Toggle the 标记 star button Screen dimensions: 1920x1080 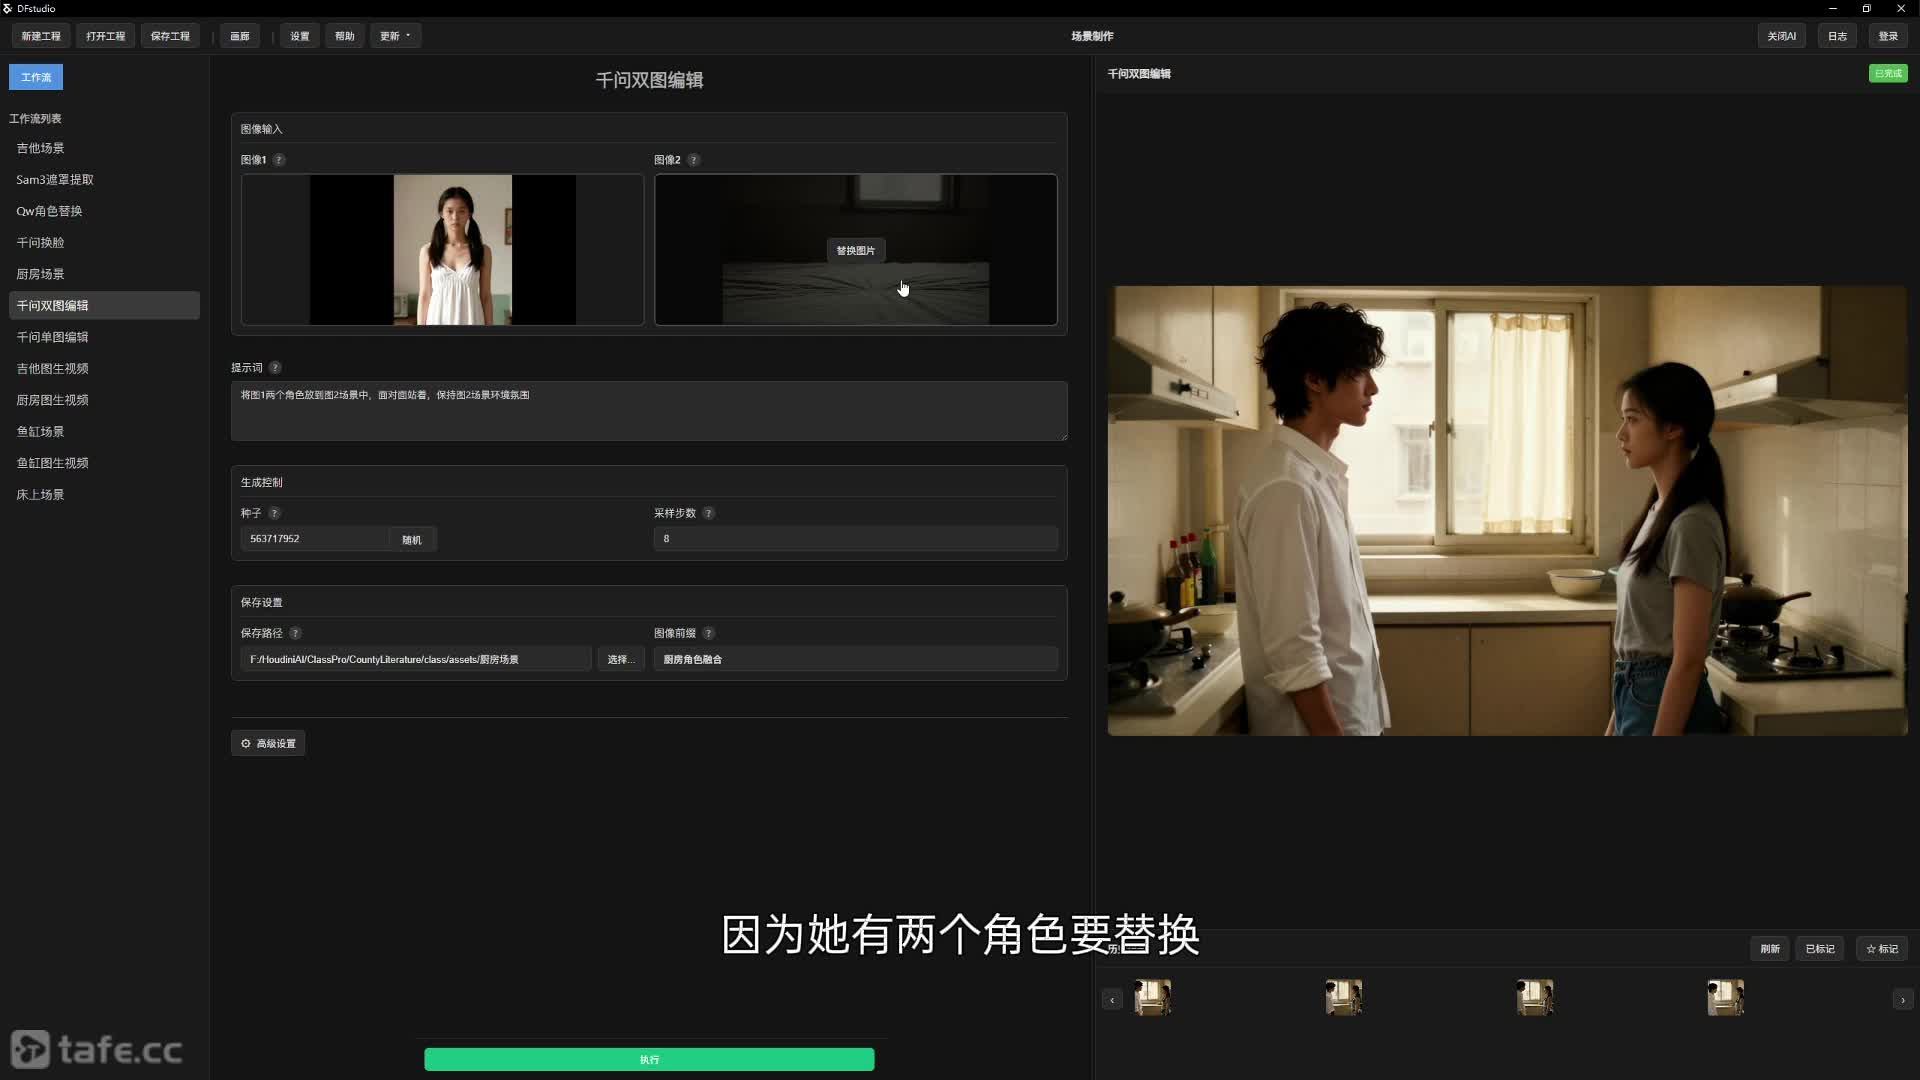1881,949
